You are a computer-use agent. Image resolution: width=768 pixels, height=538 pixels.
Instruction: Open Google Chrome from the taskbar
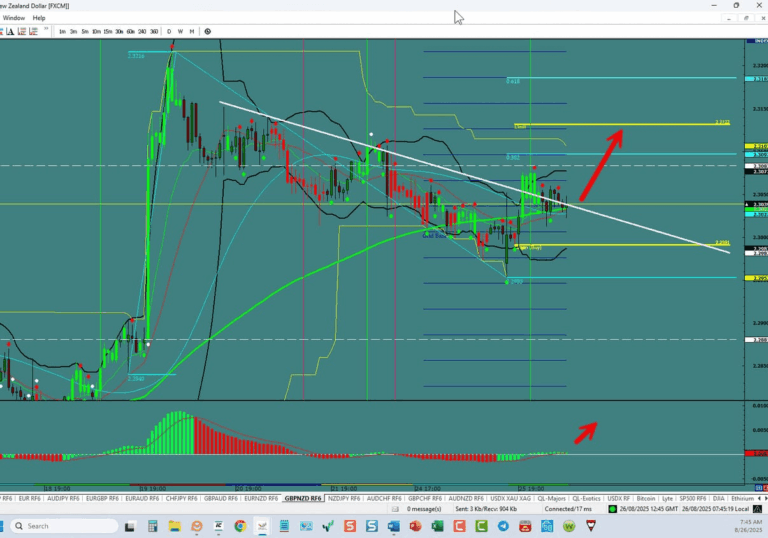(240, 526)
